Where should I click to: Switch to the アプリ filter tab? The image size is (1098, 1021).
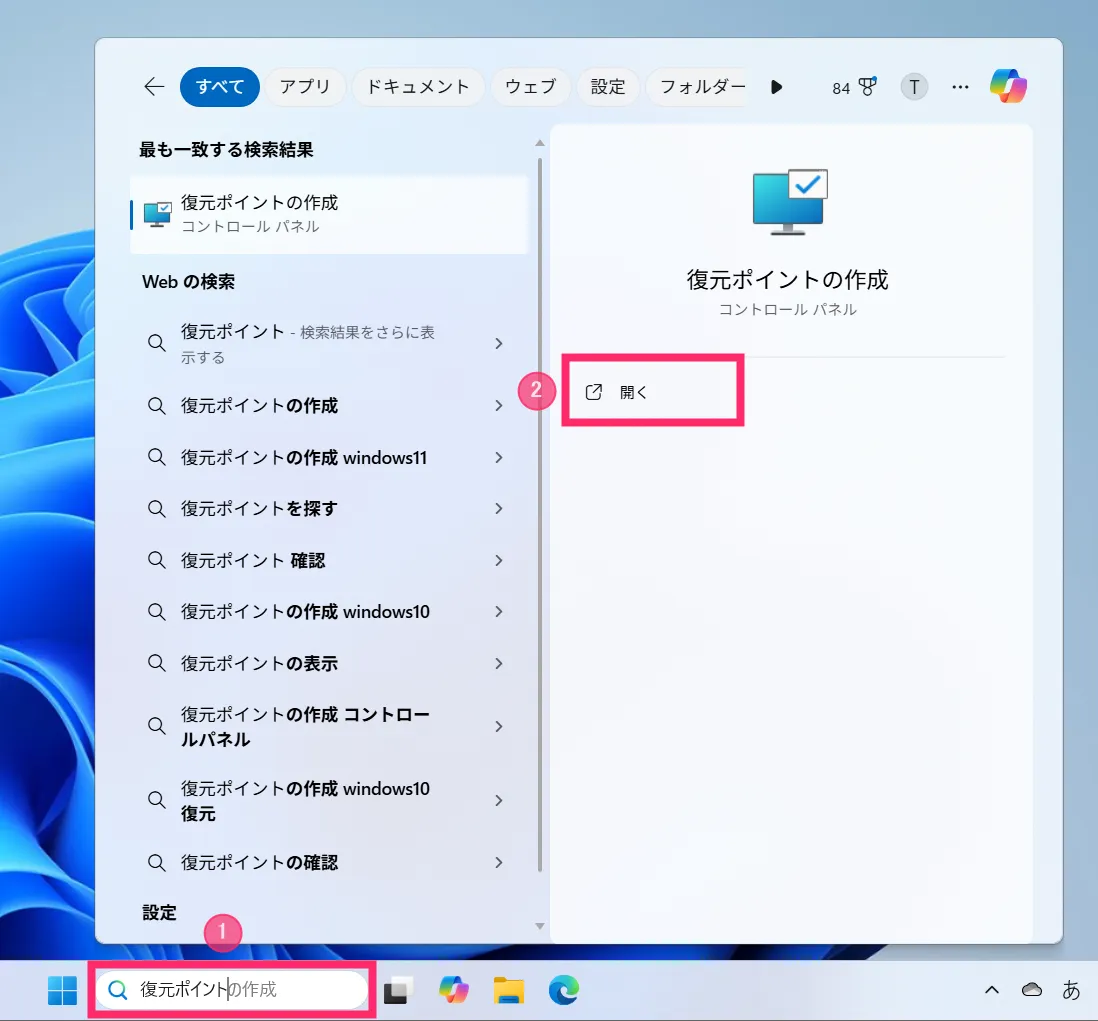click(x=305, y=87)
